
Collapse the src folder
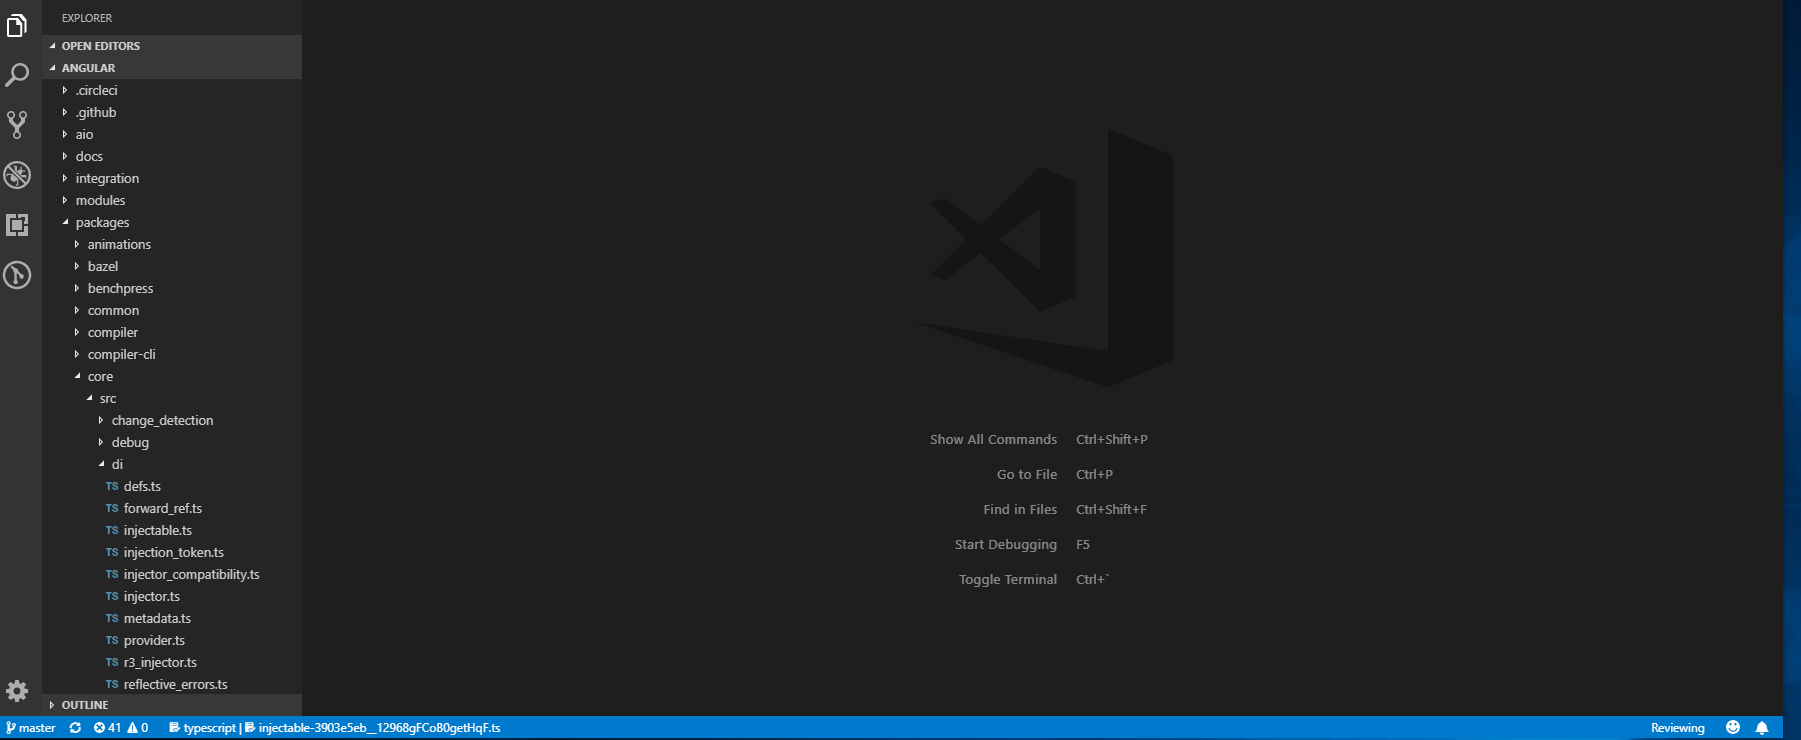tap(172, 398)
